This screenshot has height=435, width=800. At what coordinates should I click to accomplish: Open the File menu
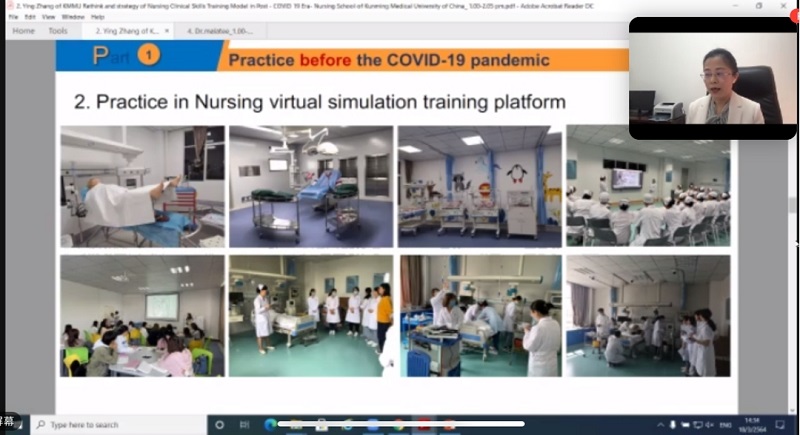(14, 17)
